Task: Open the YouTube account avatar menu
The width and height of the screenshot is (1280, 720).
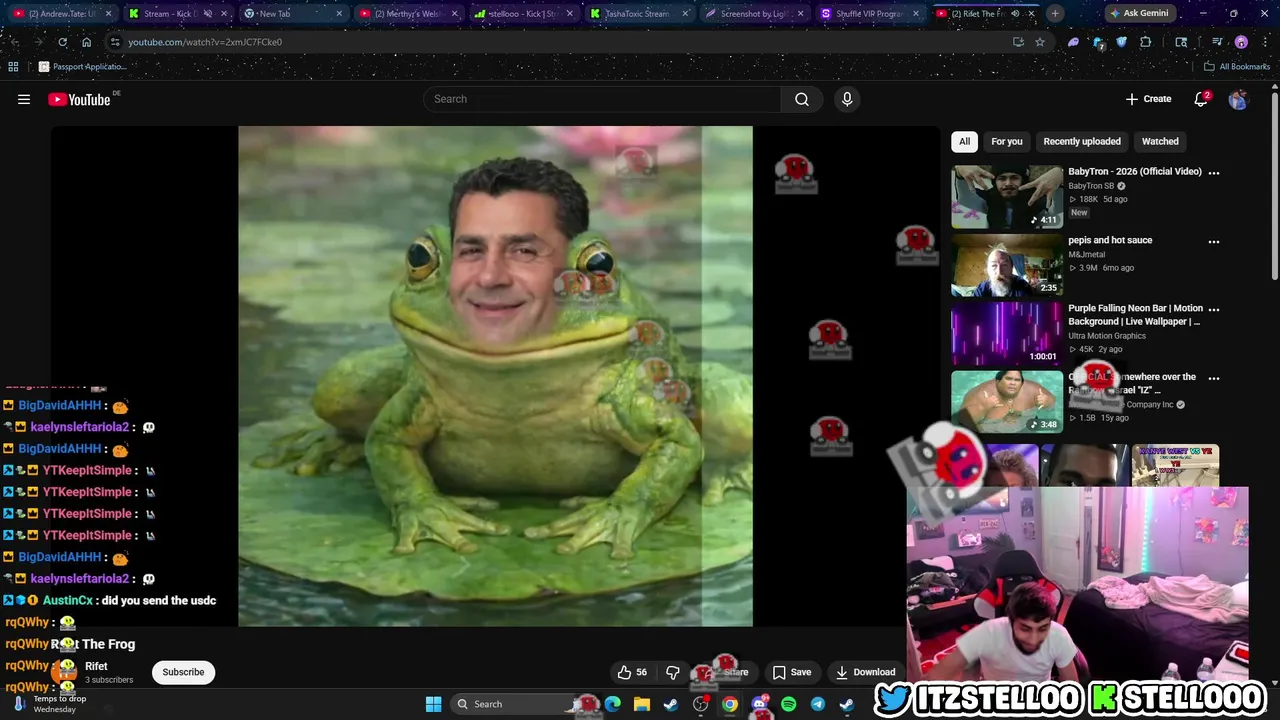Action: pyautogui.click(x=1238, y=99)
